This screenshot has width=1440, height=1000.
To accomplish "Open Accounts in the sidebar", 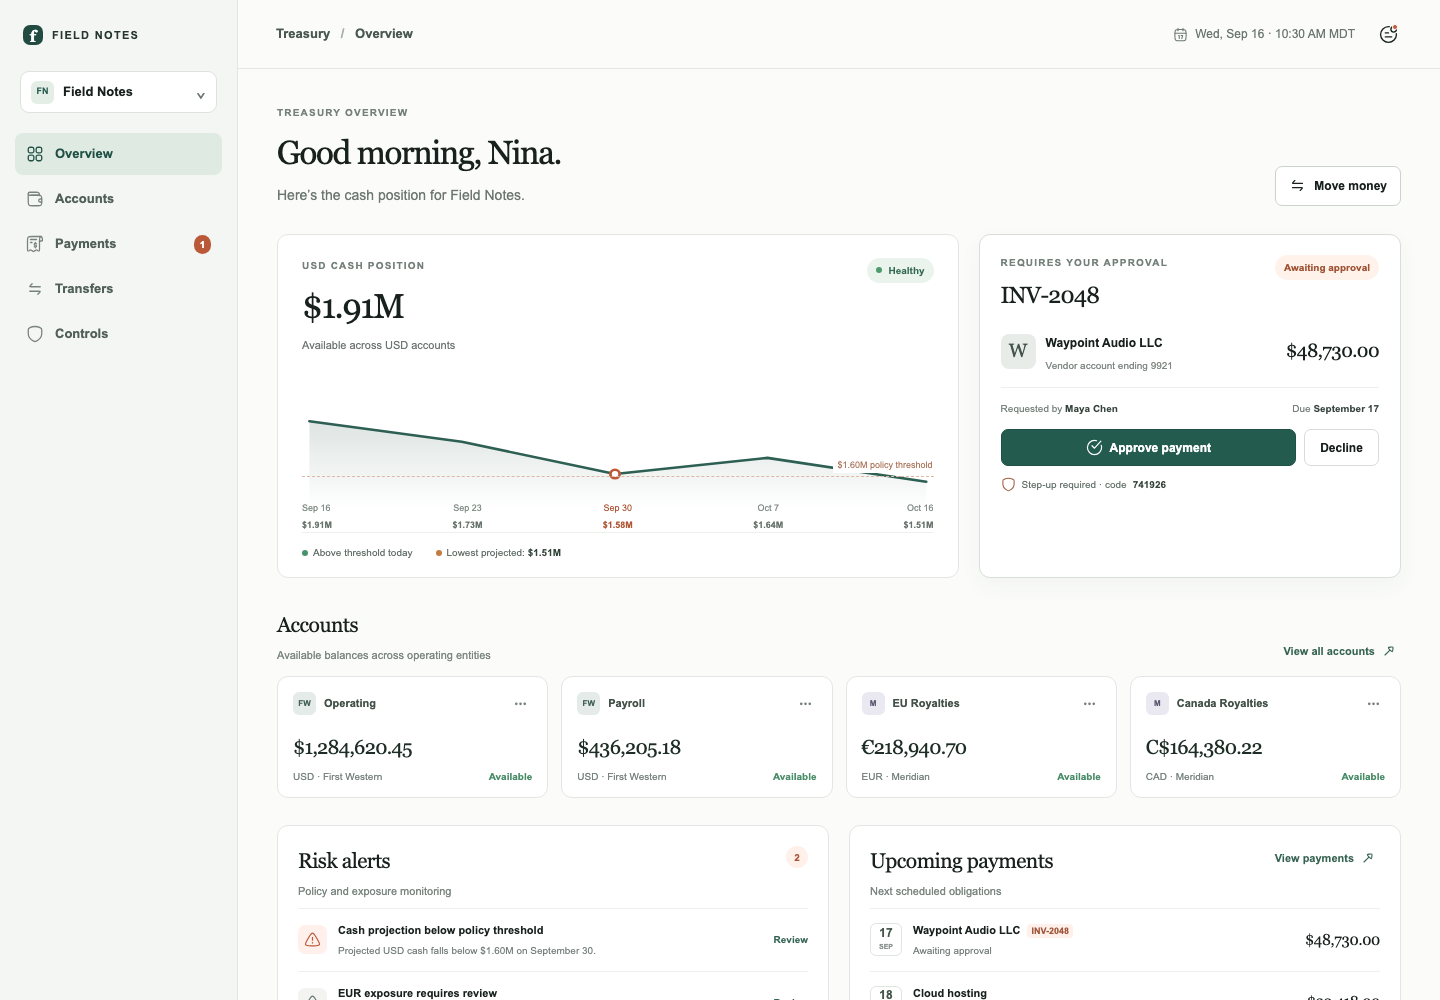I will pyautogui.click(x=118, y=199).
